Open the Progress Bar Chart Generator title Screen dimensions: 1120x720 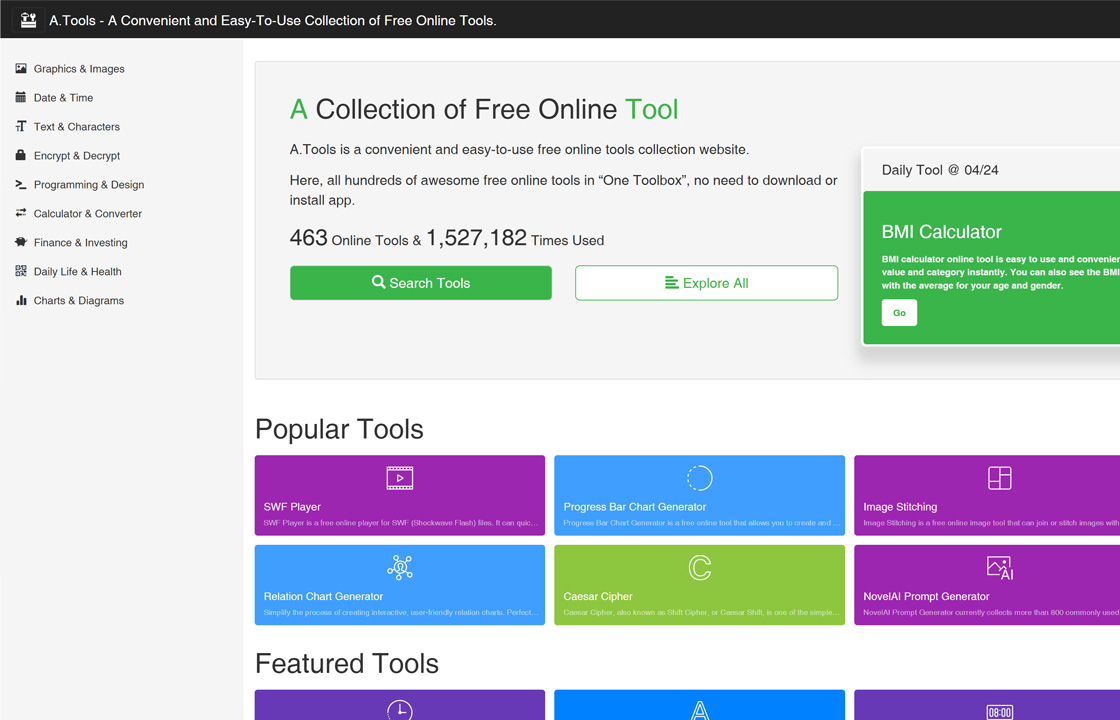tap(634, 506)
